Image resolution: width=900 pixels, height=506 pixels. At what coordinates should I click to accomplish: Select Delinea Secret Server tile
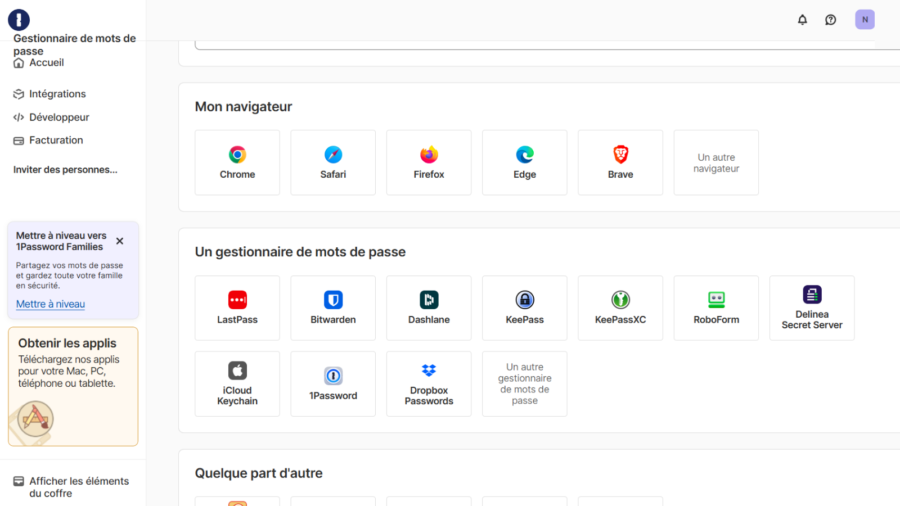(x=812, y=308)
